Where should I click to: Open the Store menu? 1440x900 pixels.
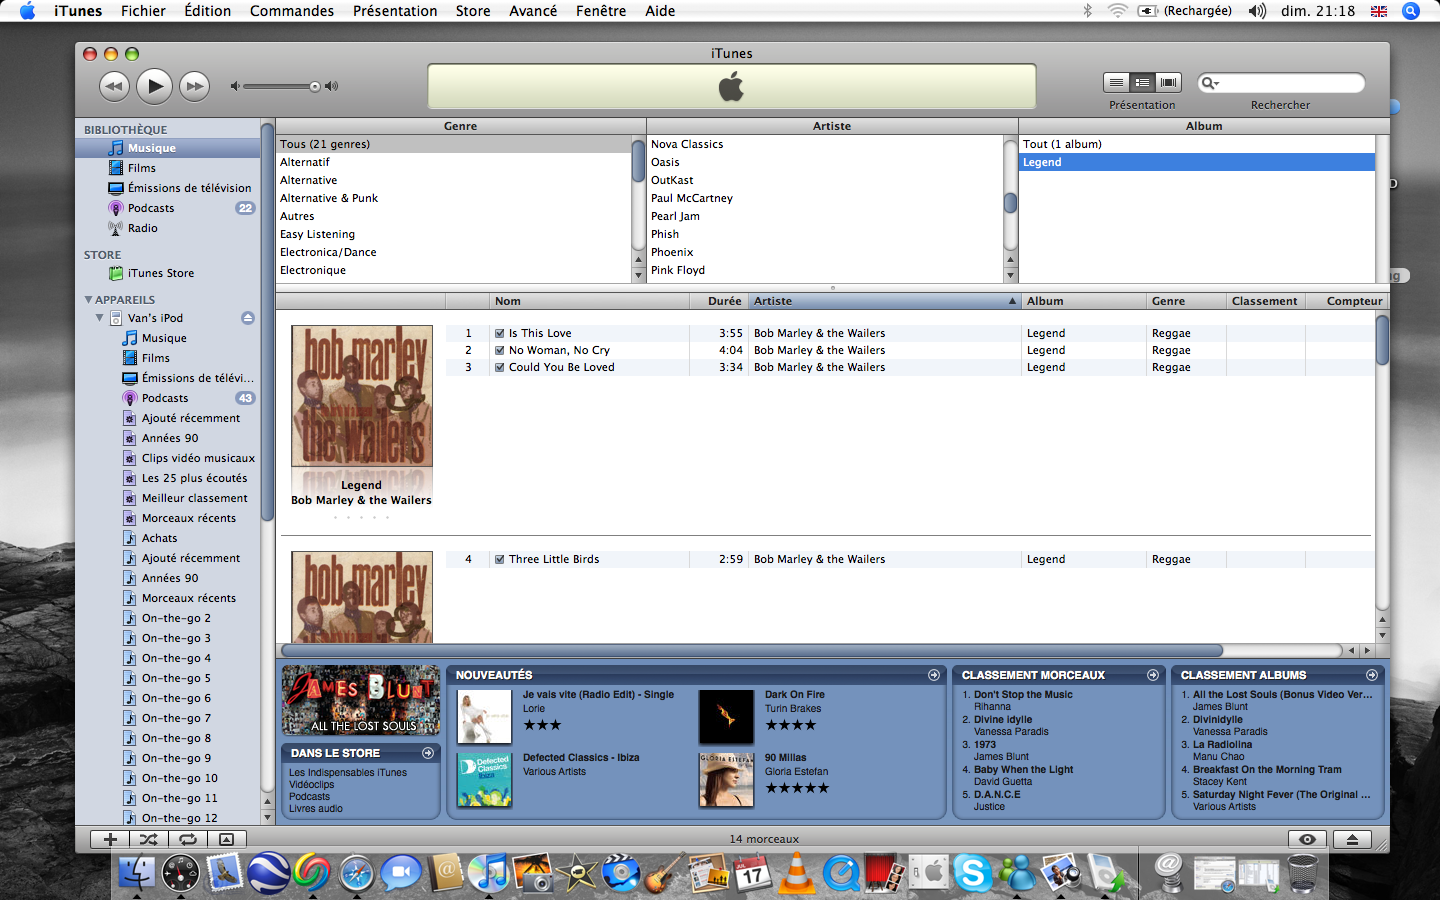(473, 11)
